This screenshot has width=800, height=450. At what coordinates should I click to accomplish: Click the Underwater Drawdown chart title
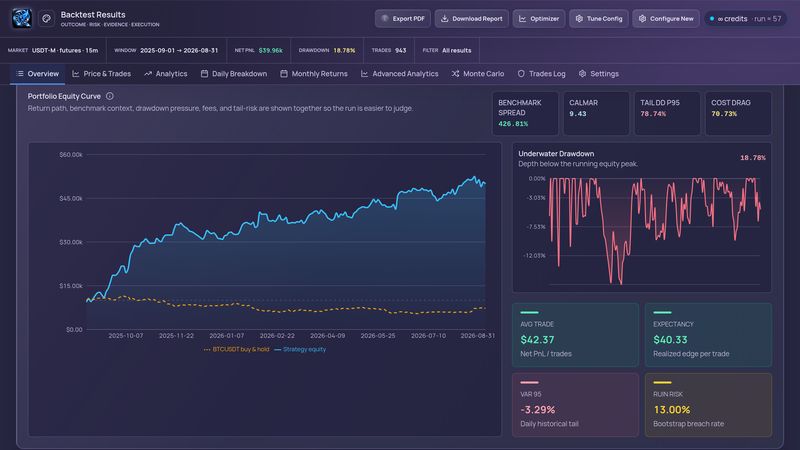pyautogui.click(x=556, y=154)
